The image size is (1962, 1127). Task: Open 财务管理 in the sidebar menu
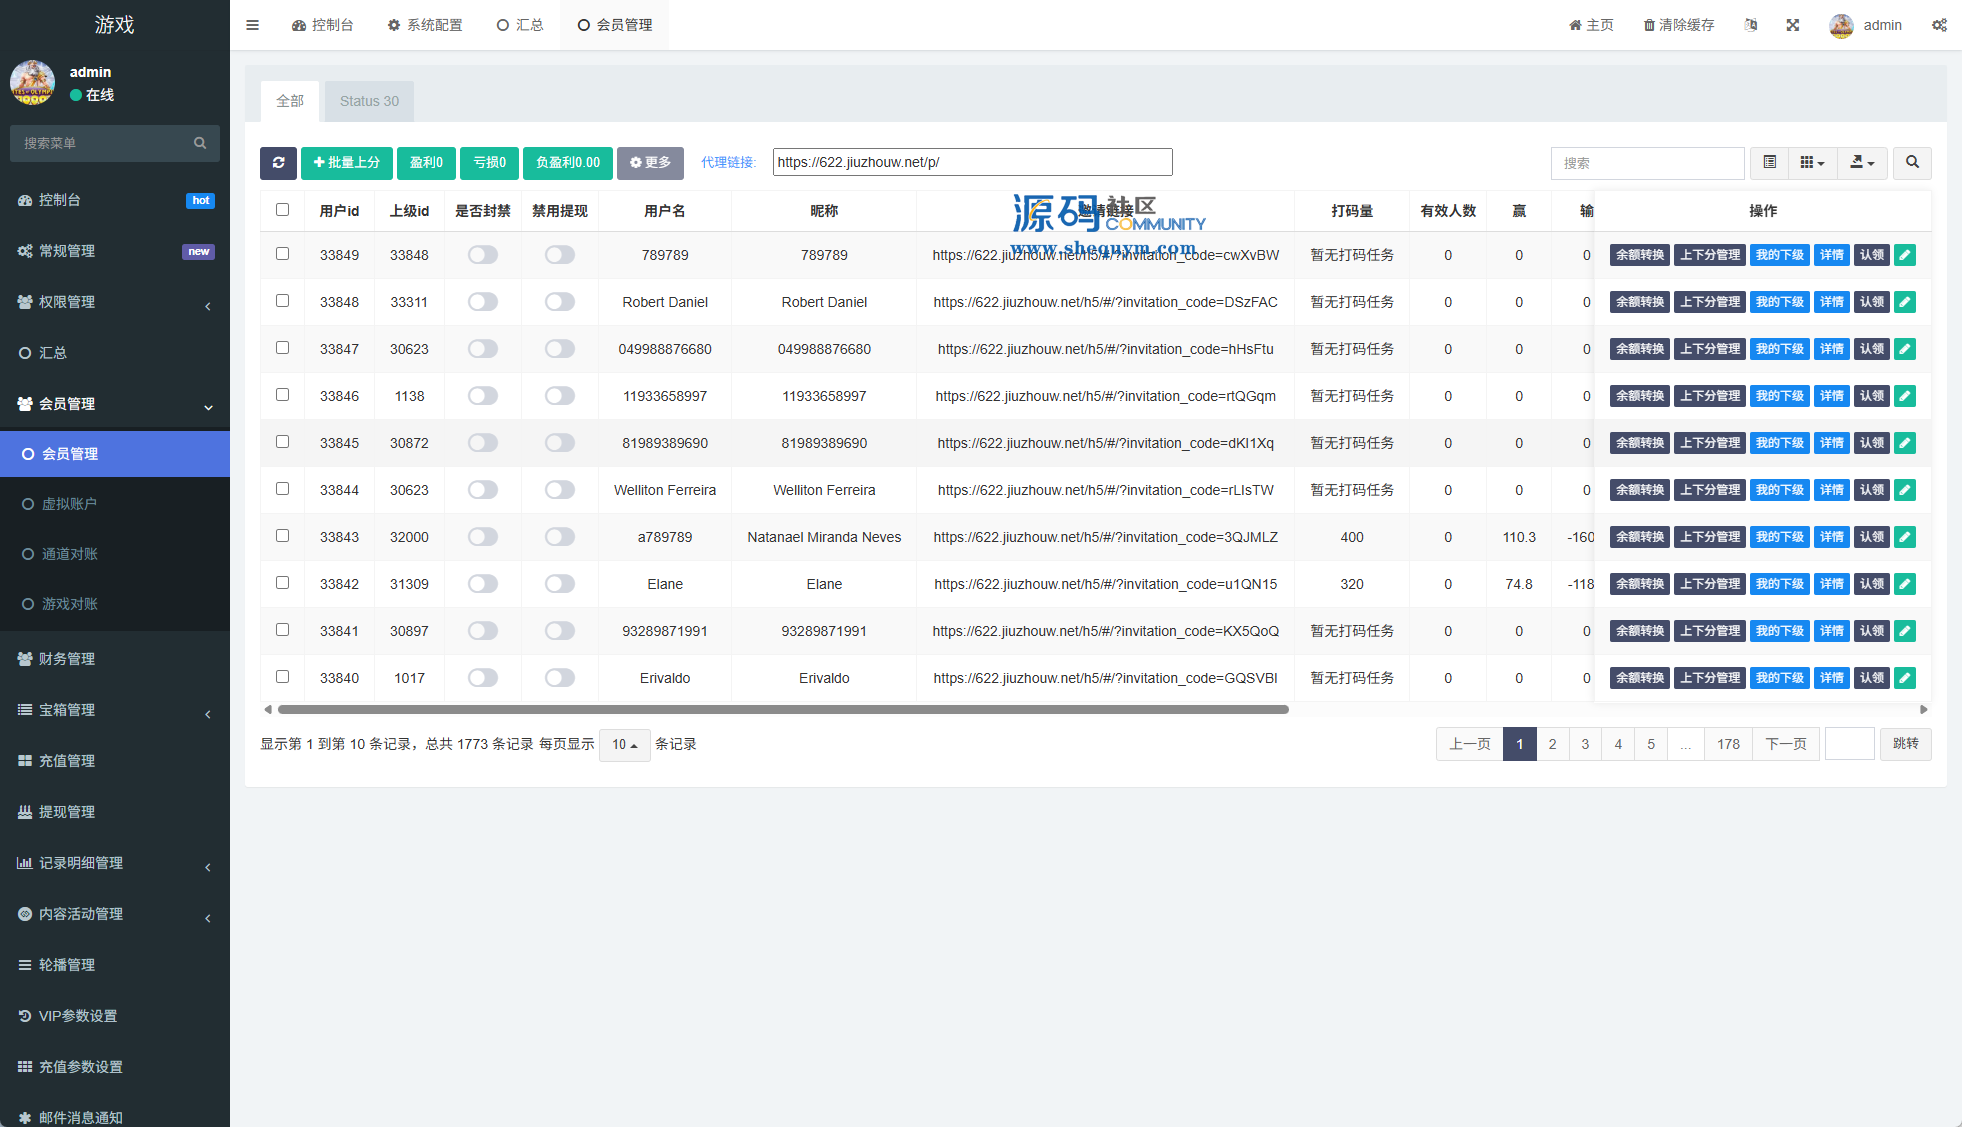[67, 659]
